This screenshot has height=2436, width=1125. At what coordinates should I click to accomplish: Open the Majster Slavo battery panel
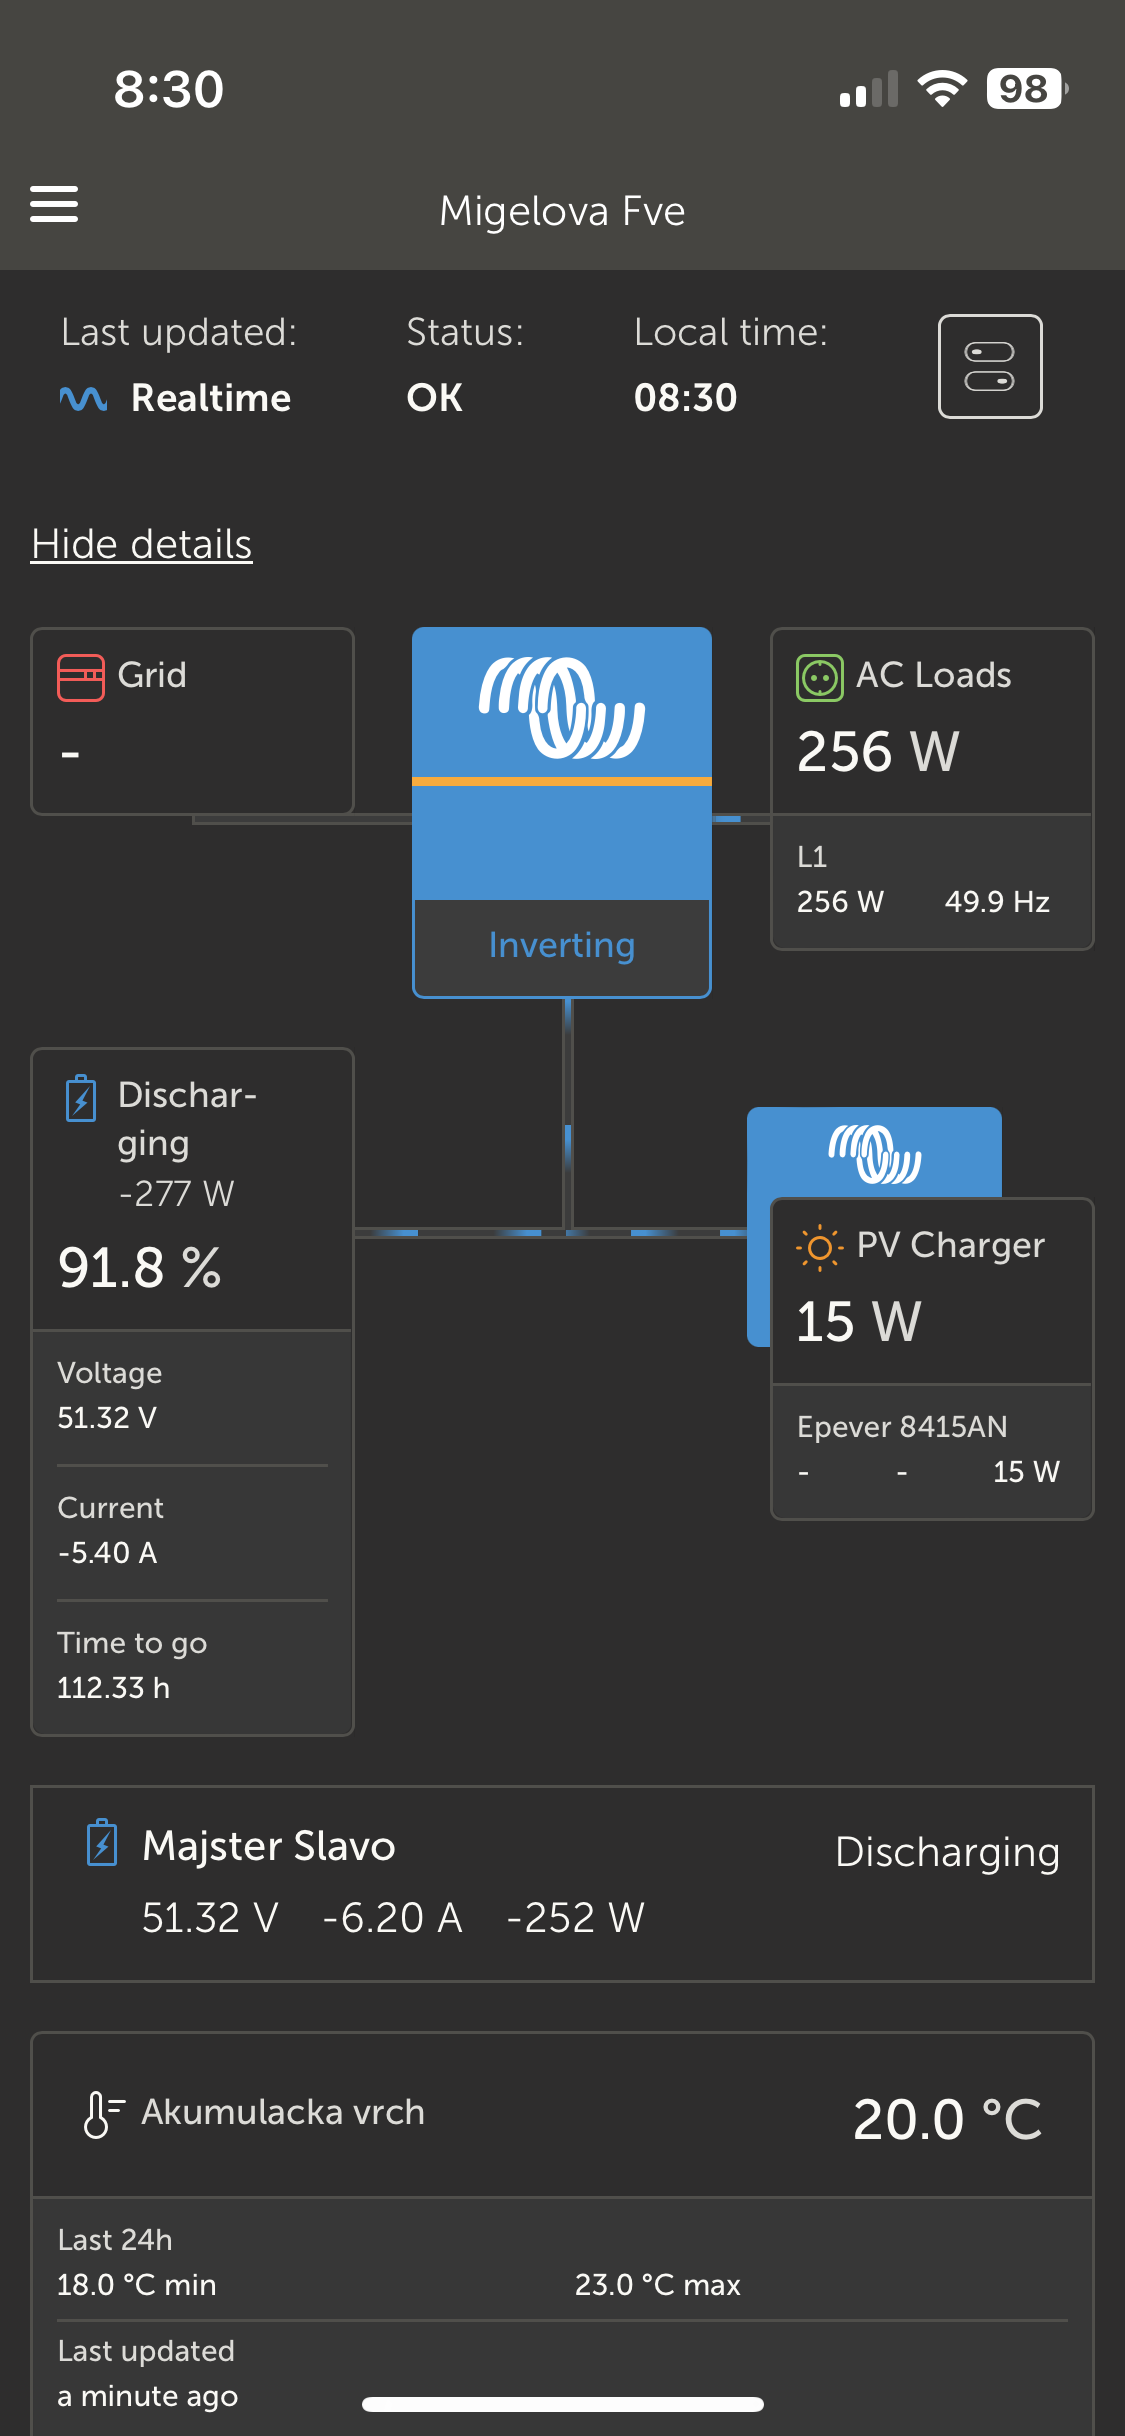562,1883
